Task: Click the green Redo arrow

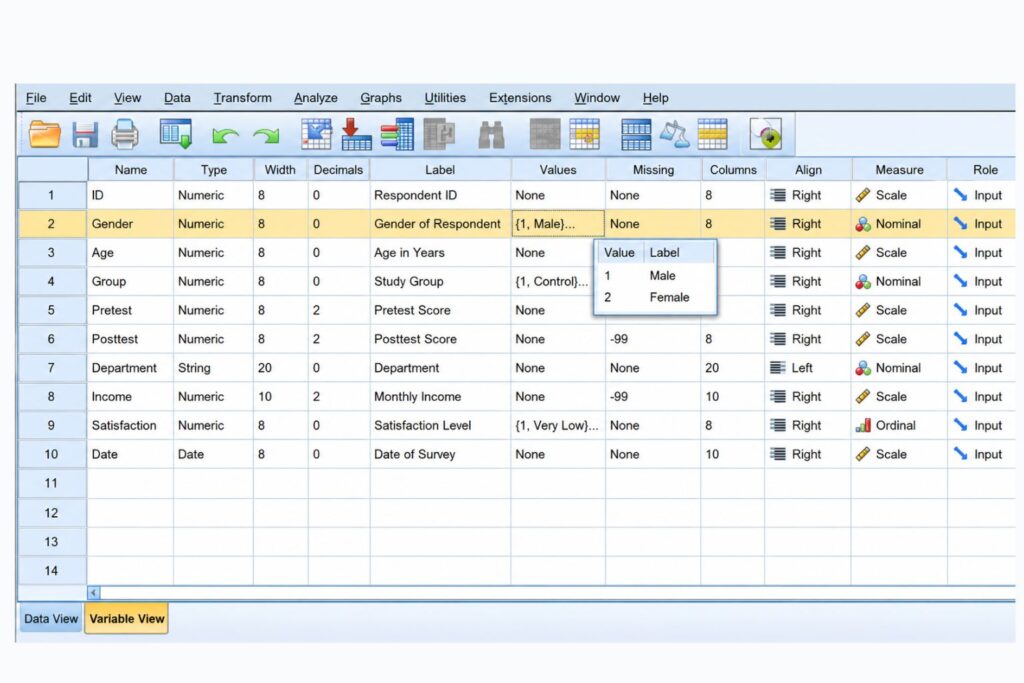Action: tap(266, 135)
